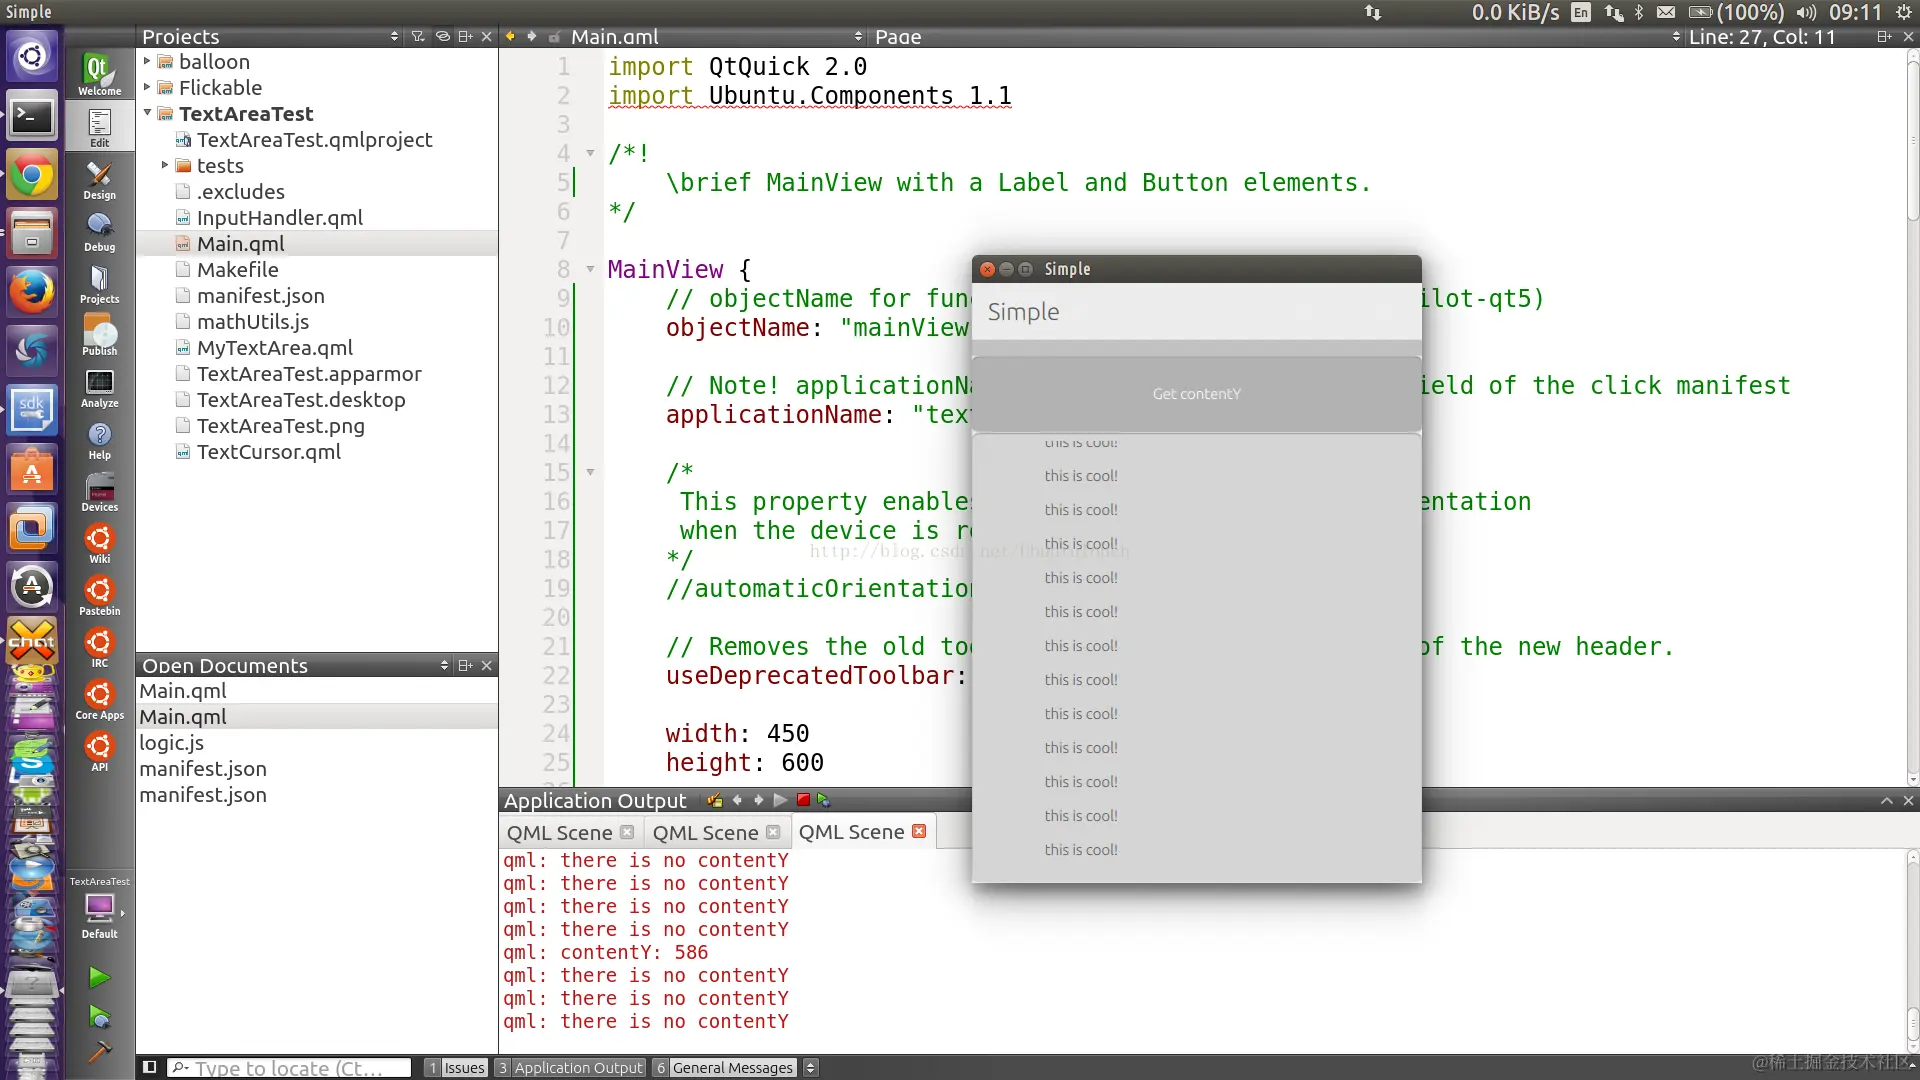Click the Build hammer icon

coord(98,1052)
